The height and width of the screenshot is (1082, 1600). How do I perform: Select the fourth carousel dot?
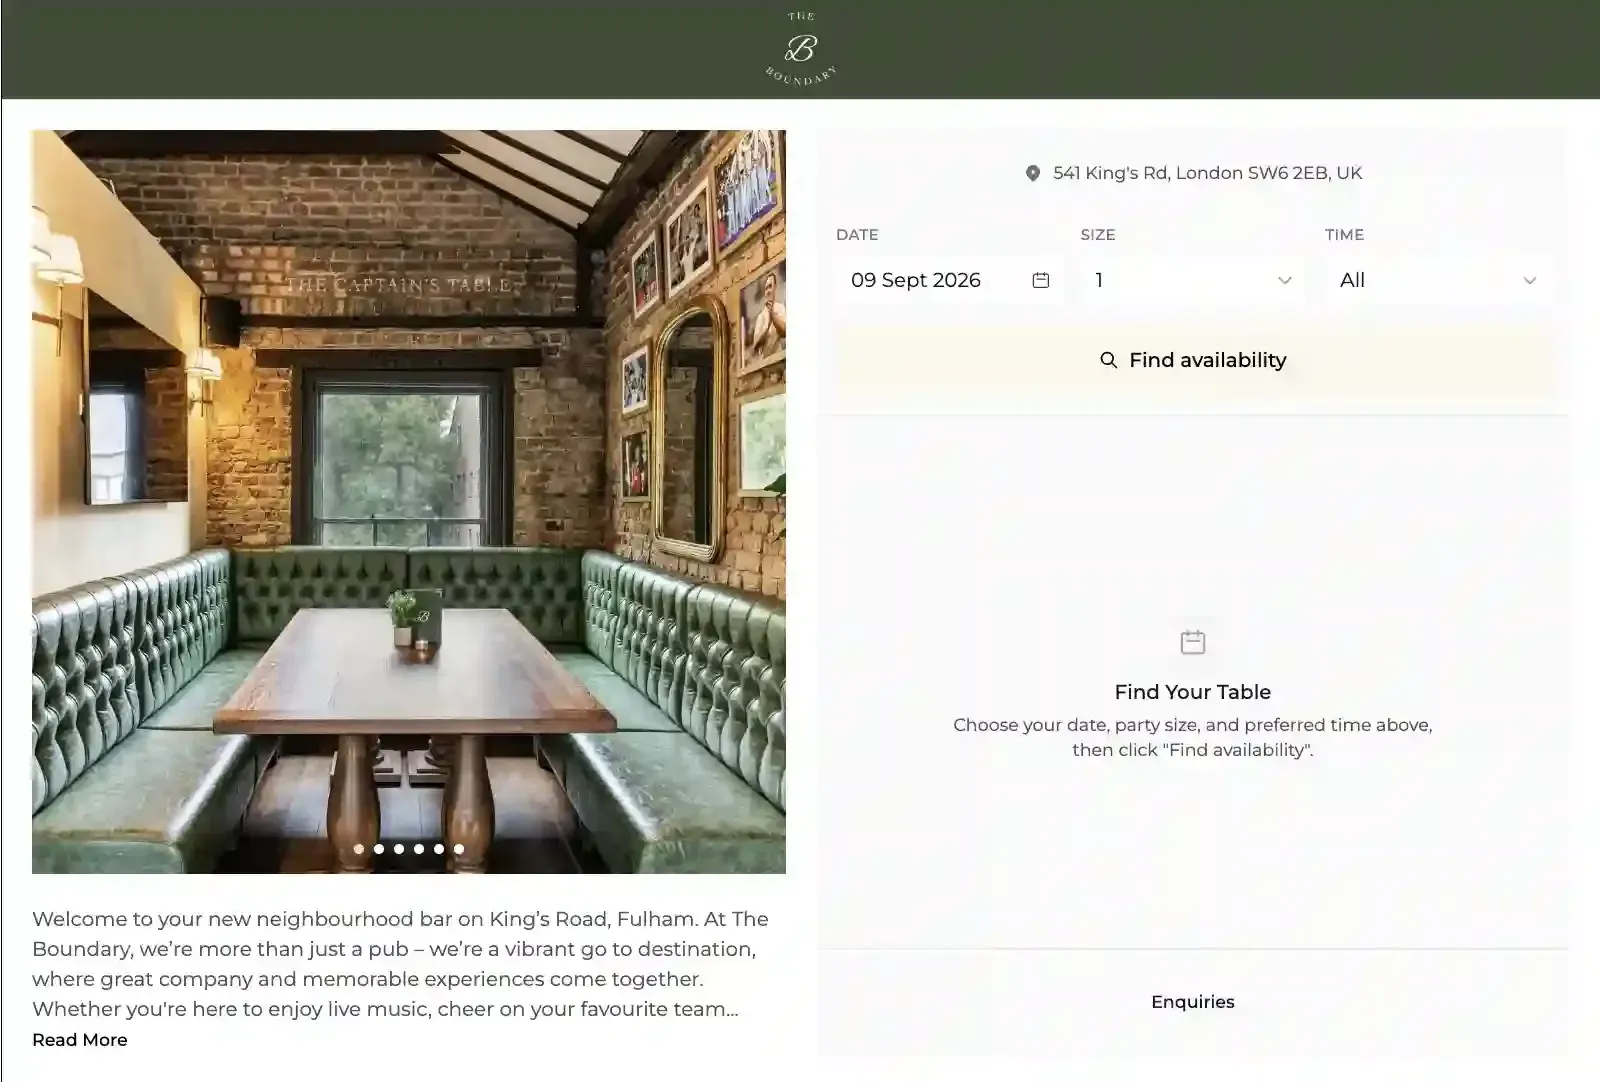419,849
